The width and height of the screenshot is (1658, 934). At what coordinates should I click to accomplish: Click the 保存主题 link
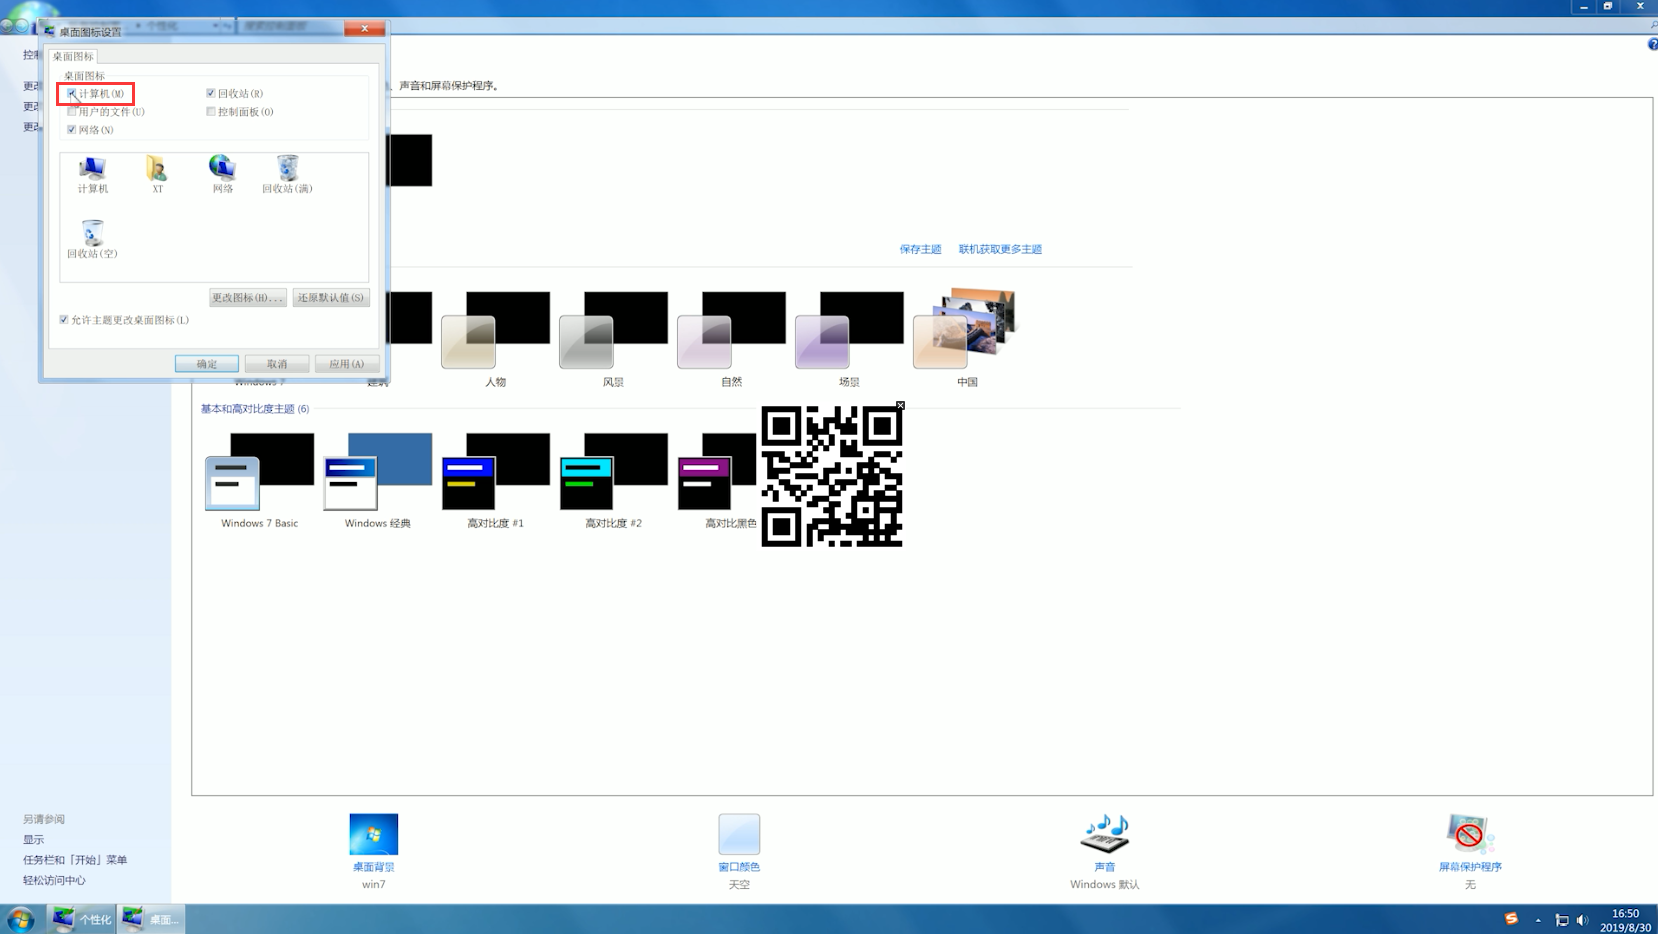pyautogui.click(x=920, y=249)
